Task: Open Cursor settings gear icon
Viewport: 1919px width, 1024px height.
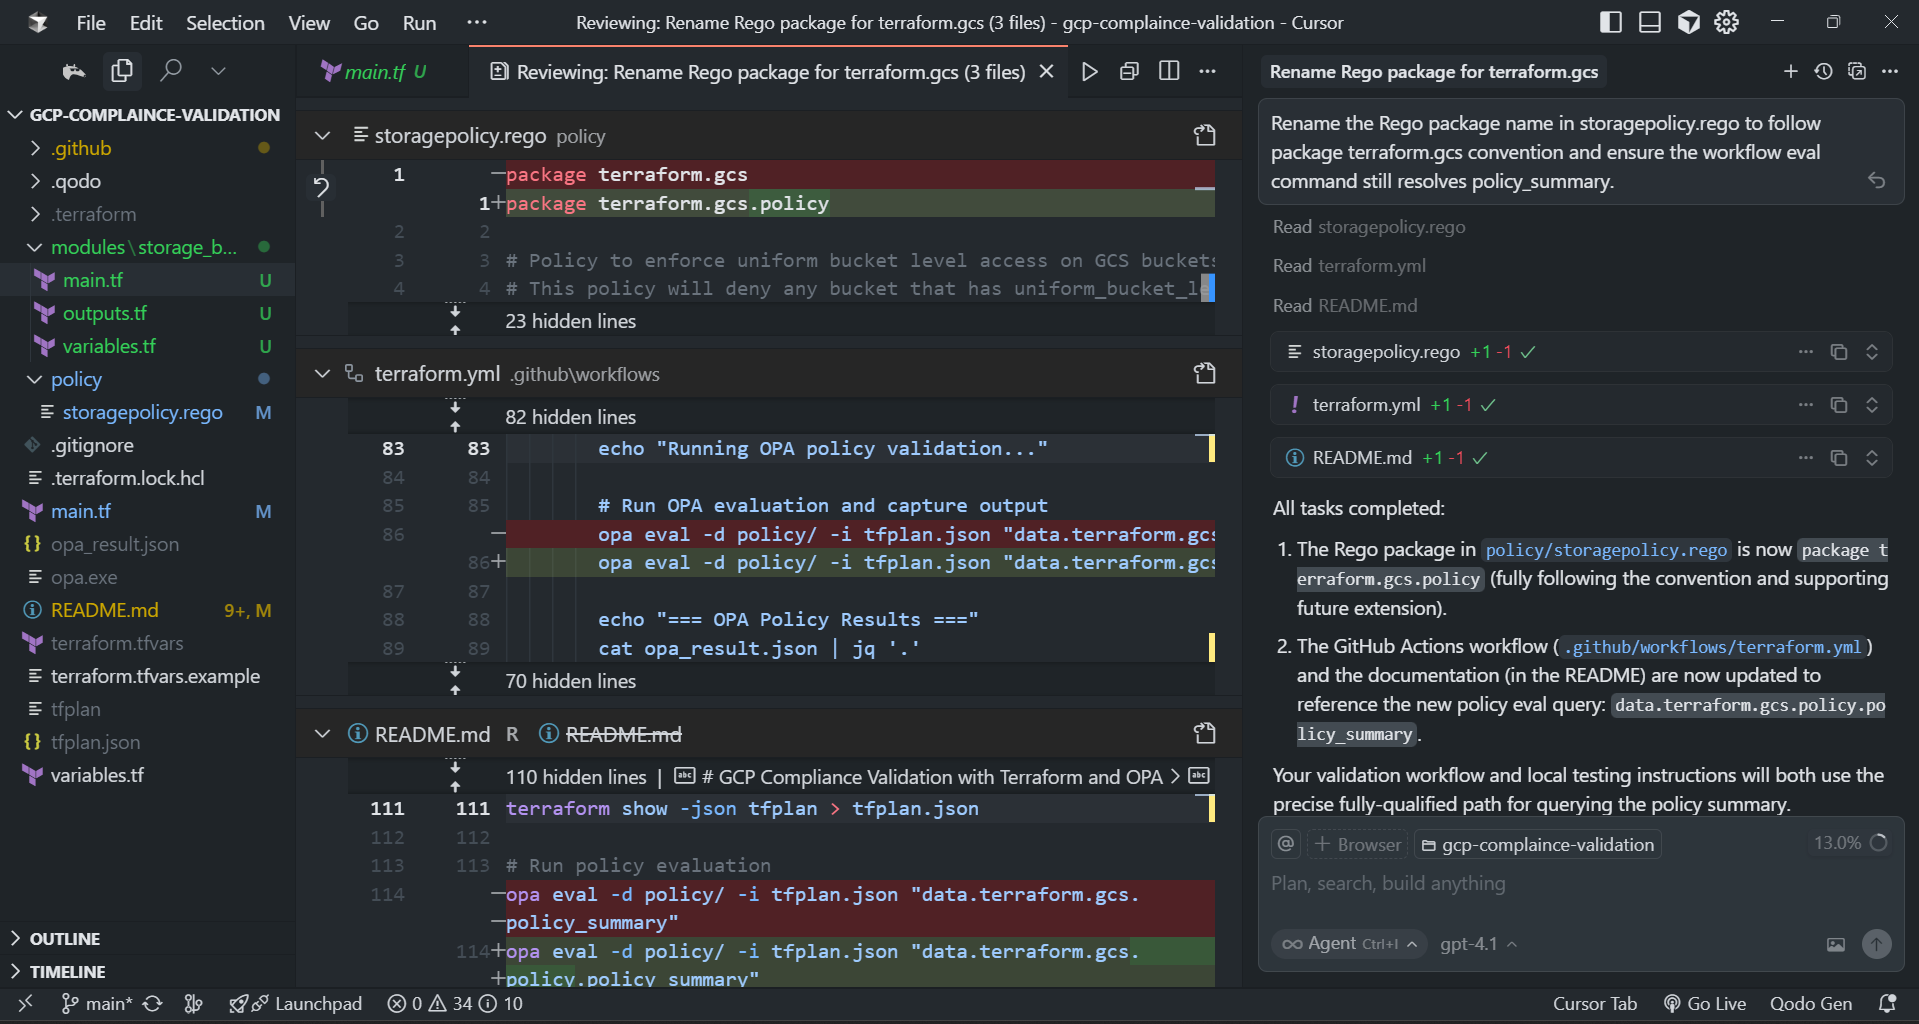Action: tap(1727, 22)
